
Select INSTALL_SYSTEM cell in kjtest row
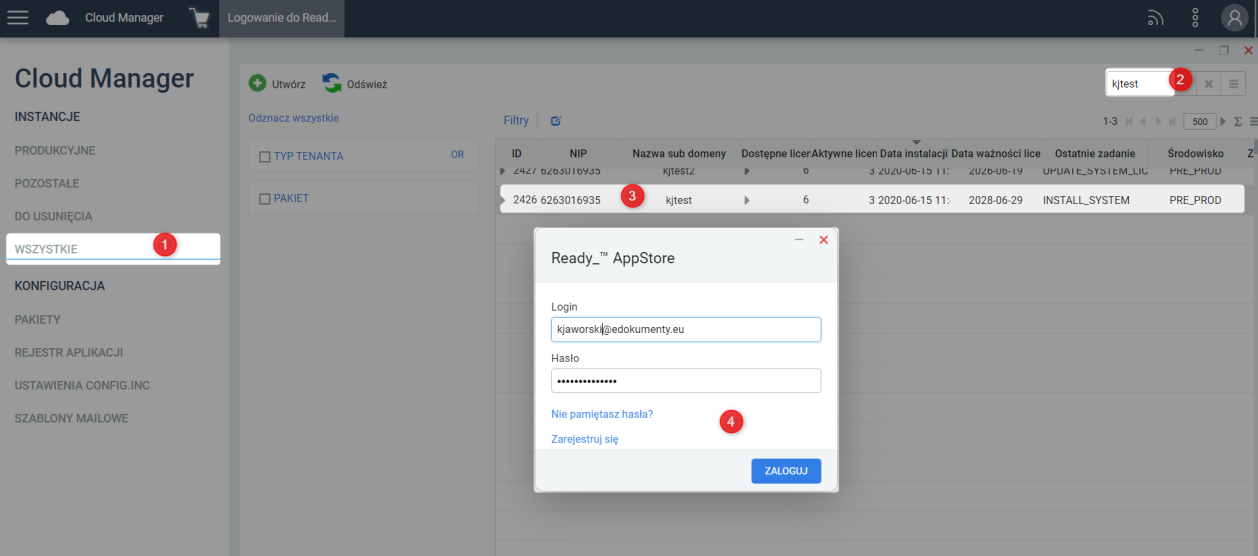[1086, 200]
